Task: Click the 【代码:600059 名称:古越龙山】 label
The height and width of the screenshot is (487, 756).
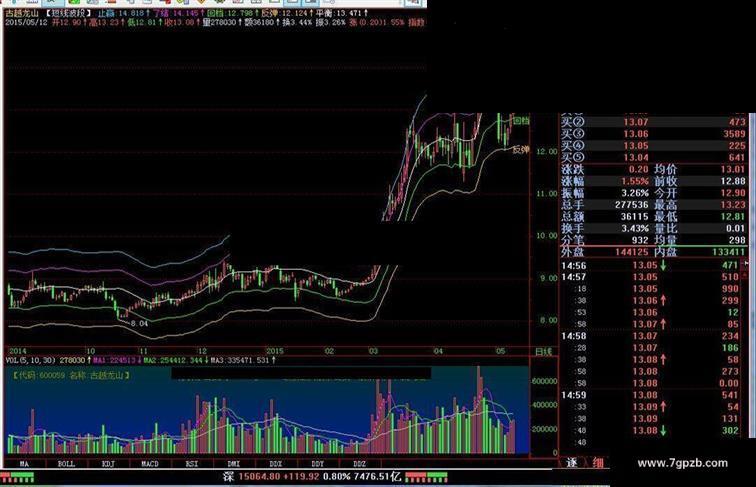Action: [x=70, y=375]
